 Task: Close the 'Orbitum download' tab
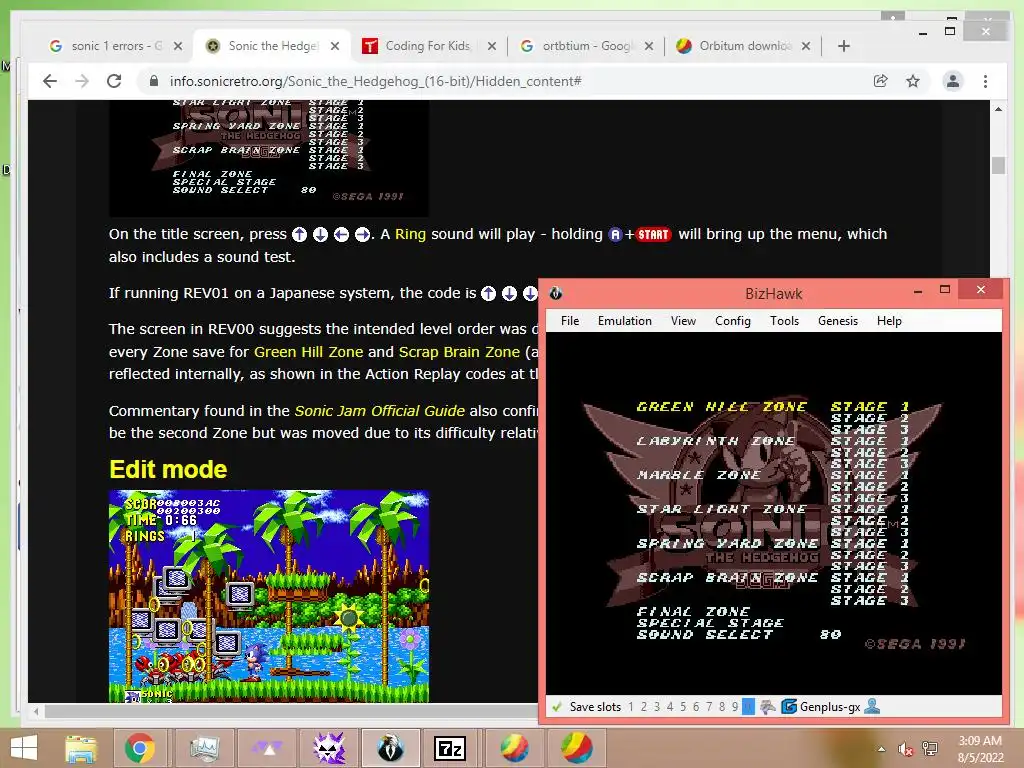pyautogui.click(x=806, y=46)
